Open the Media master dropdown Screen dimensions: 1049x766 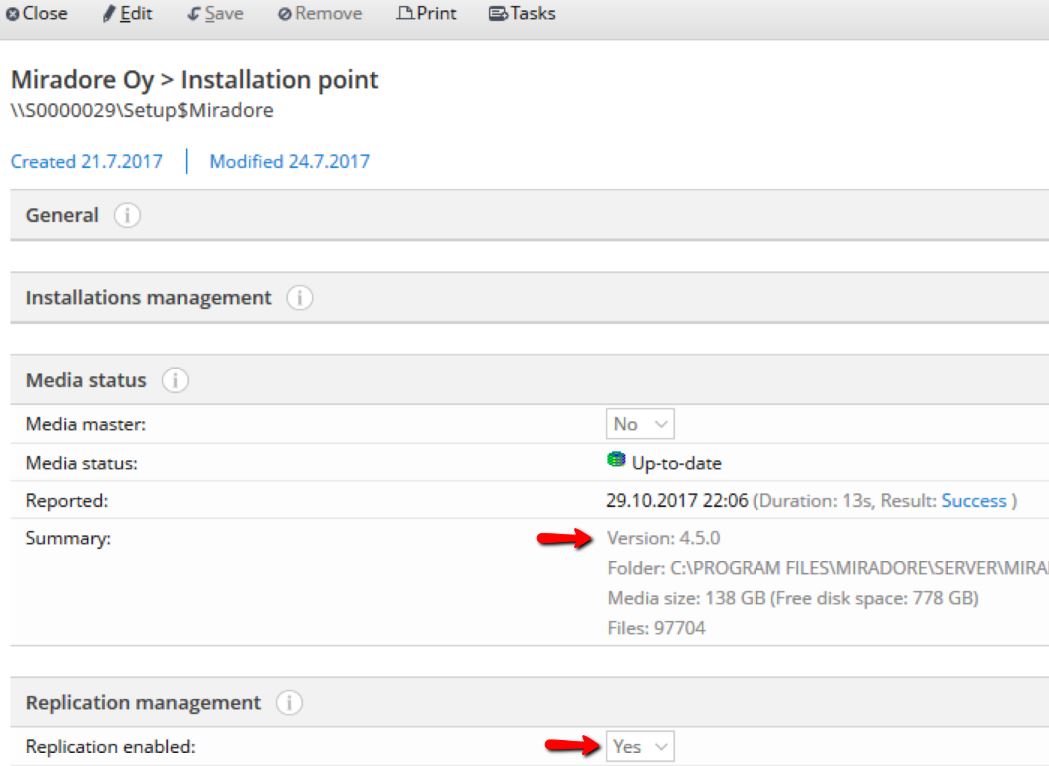[640, 424]
